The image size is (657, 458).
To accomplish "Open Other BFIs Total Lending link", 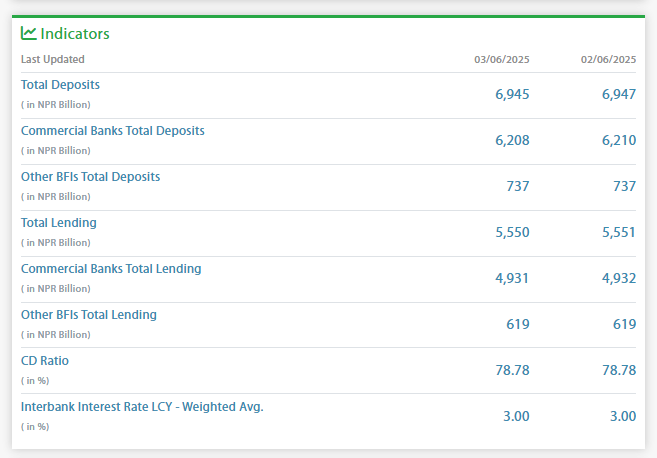I will [x=88, y=315].
